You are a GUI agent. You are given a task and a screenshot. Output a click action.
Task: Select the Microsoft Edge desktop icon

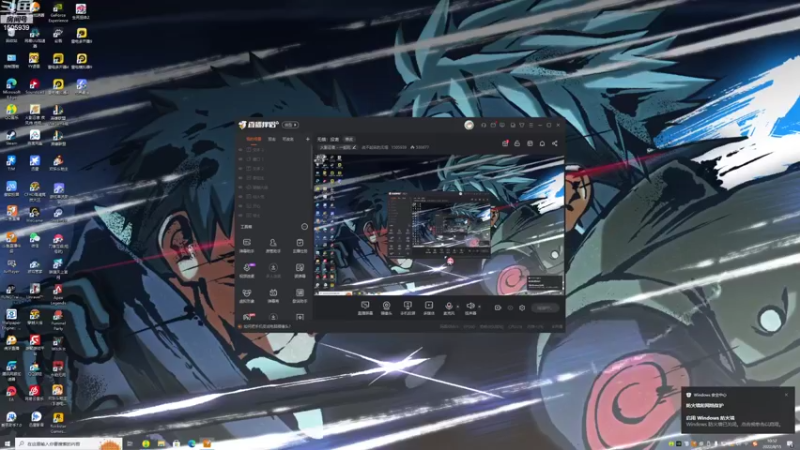(11, 87)
